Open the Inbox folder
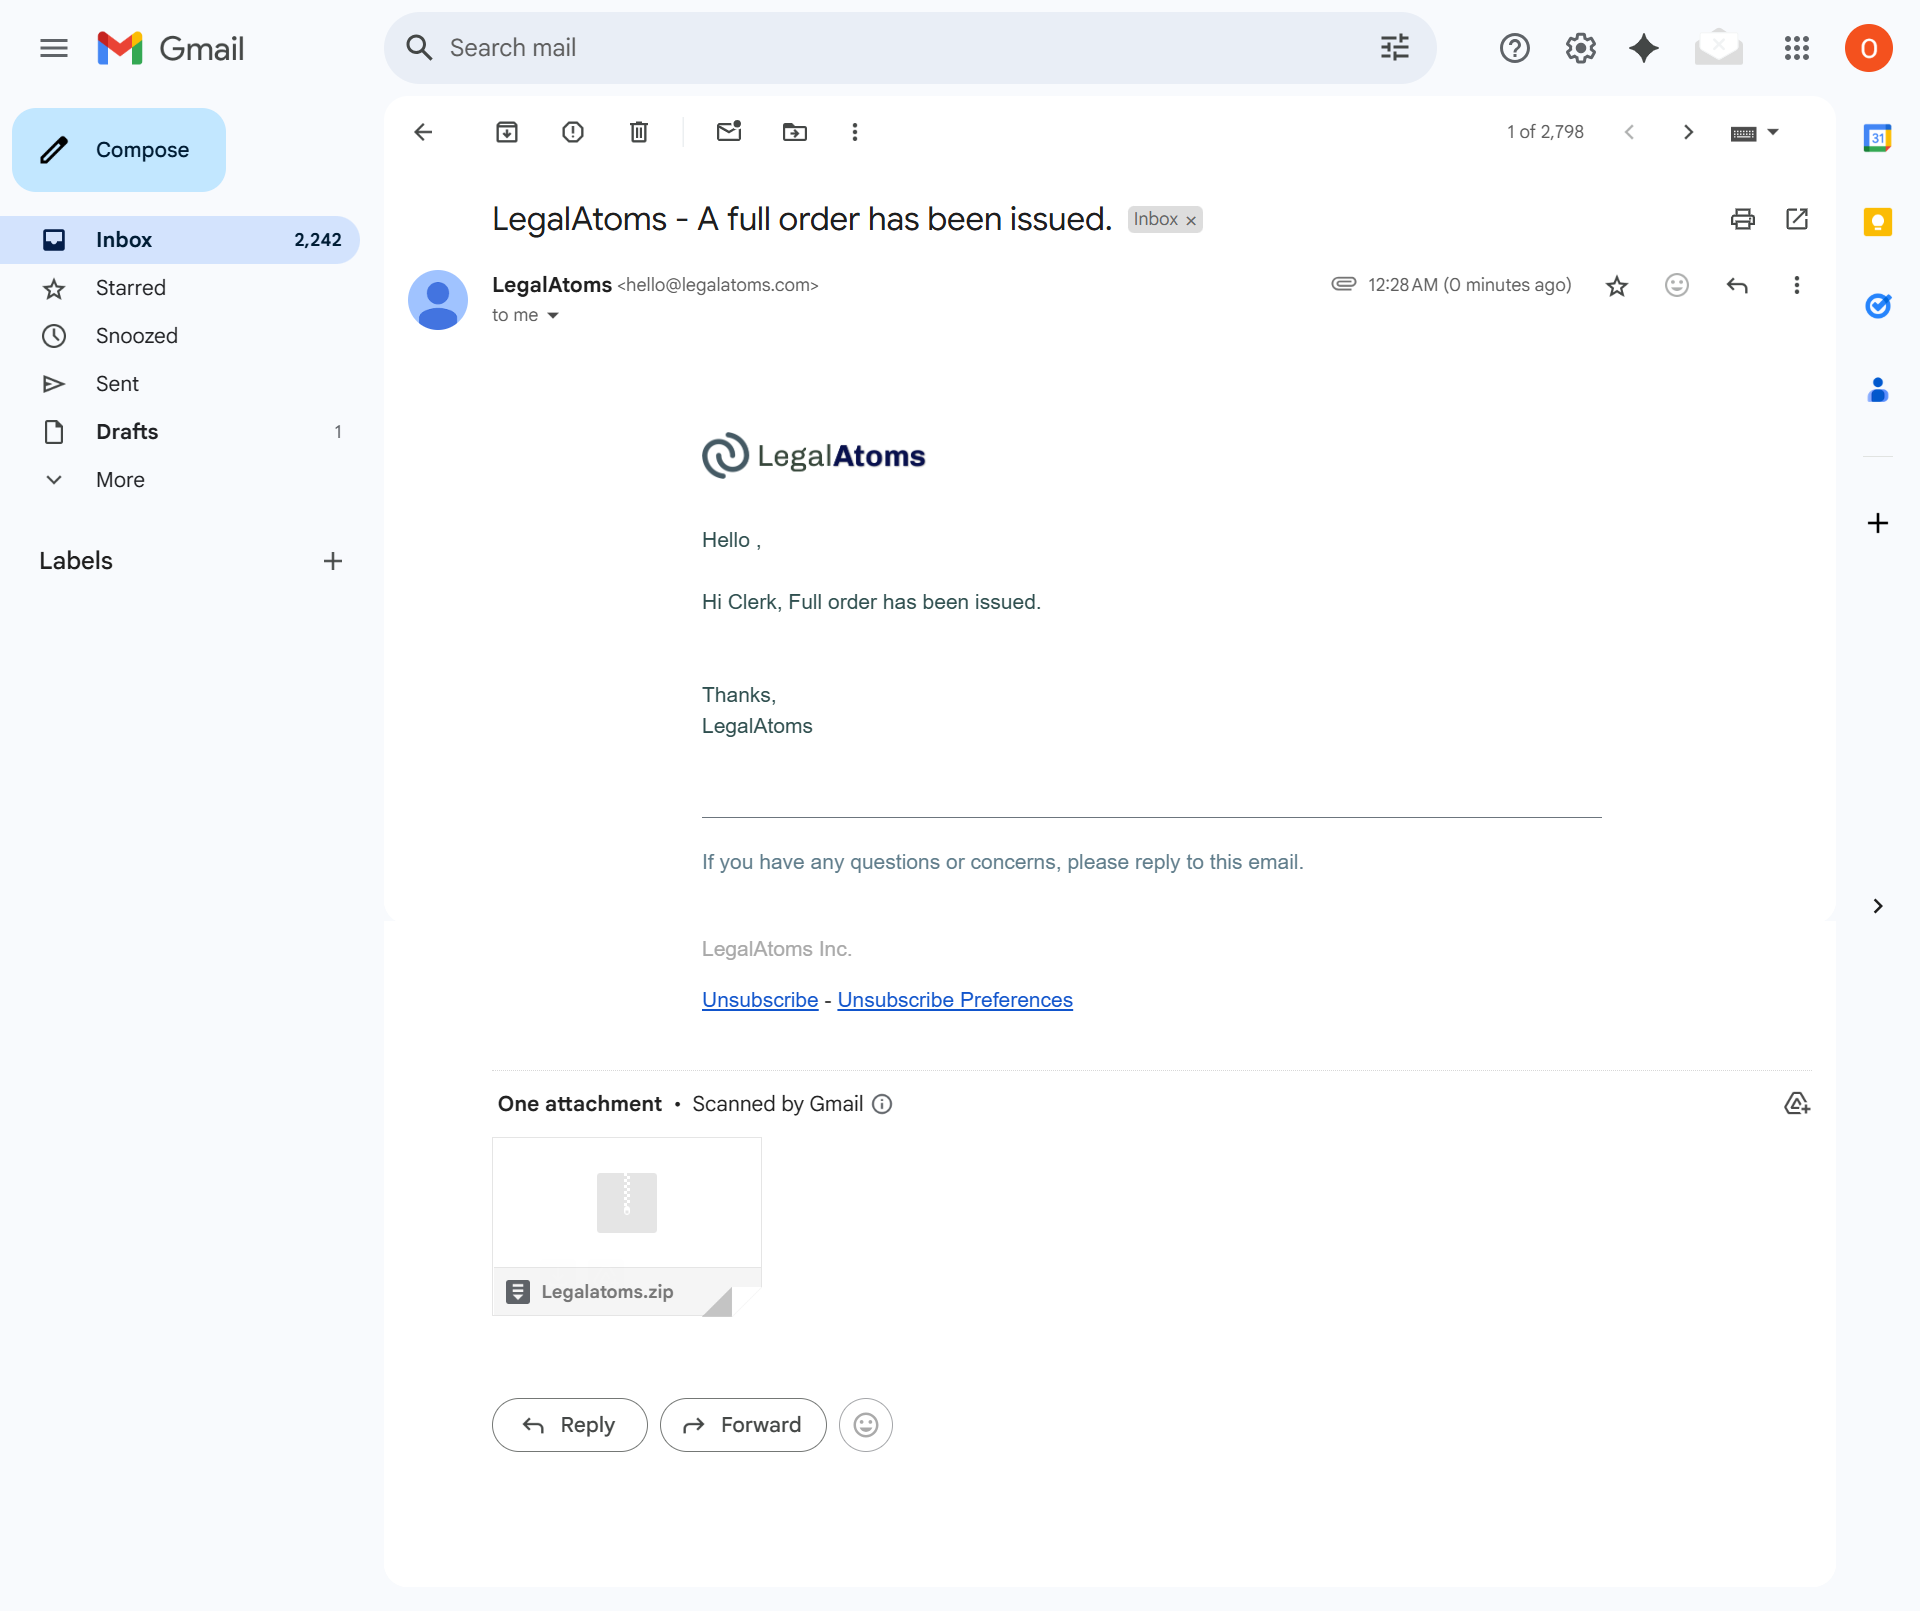This screenshot has height=1611, width=1920. point(180,240)
